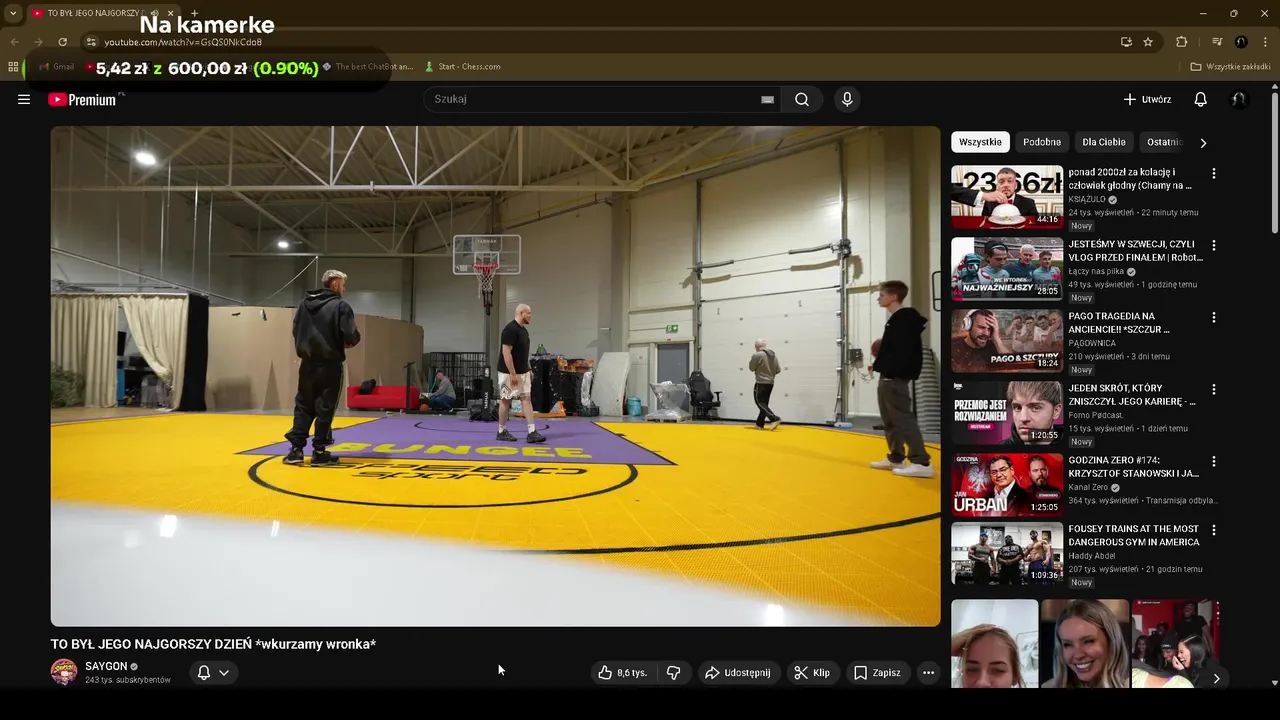
Task: Bookmark this page with star icon
Action: (1148, 42)
